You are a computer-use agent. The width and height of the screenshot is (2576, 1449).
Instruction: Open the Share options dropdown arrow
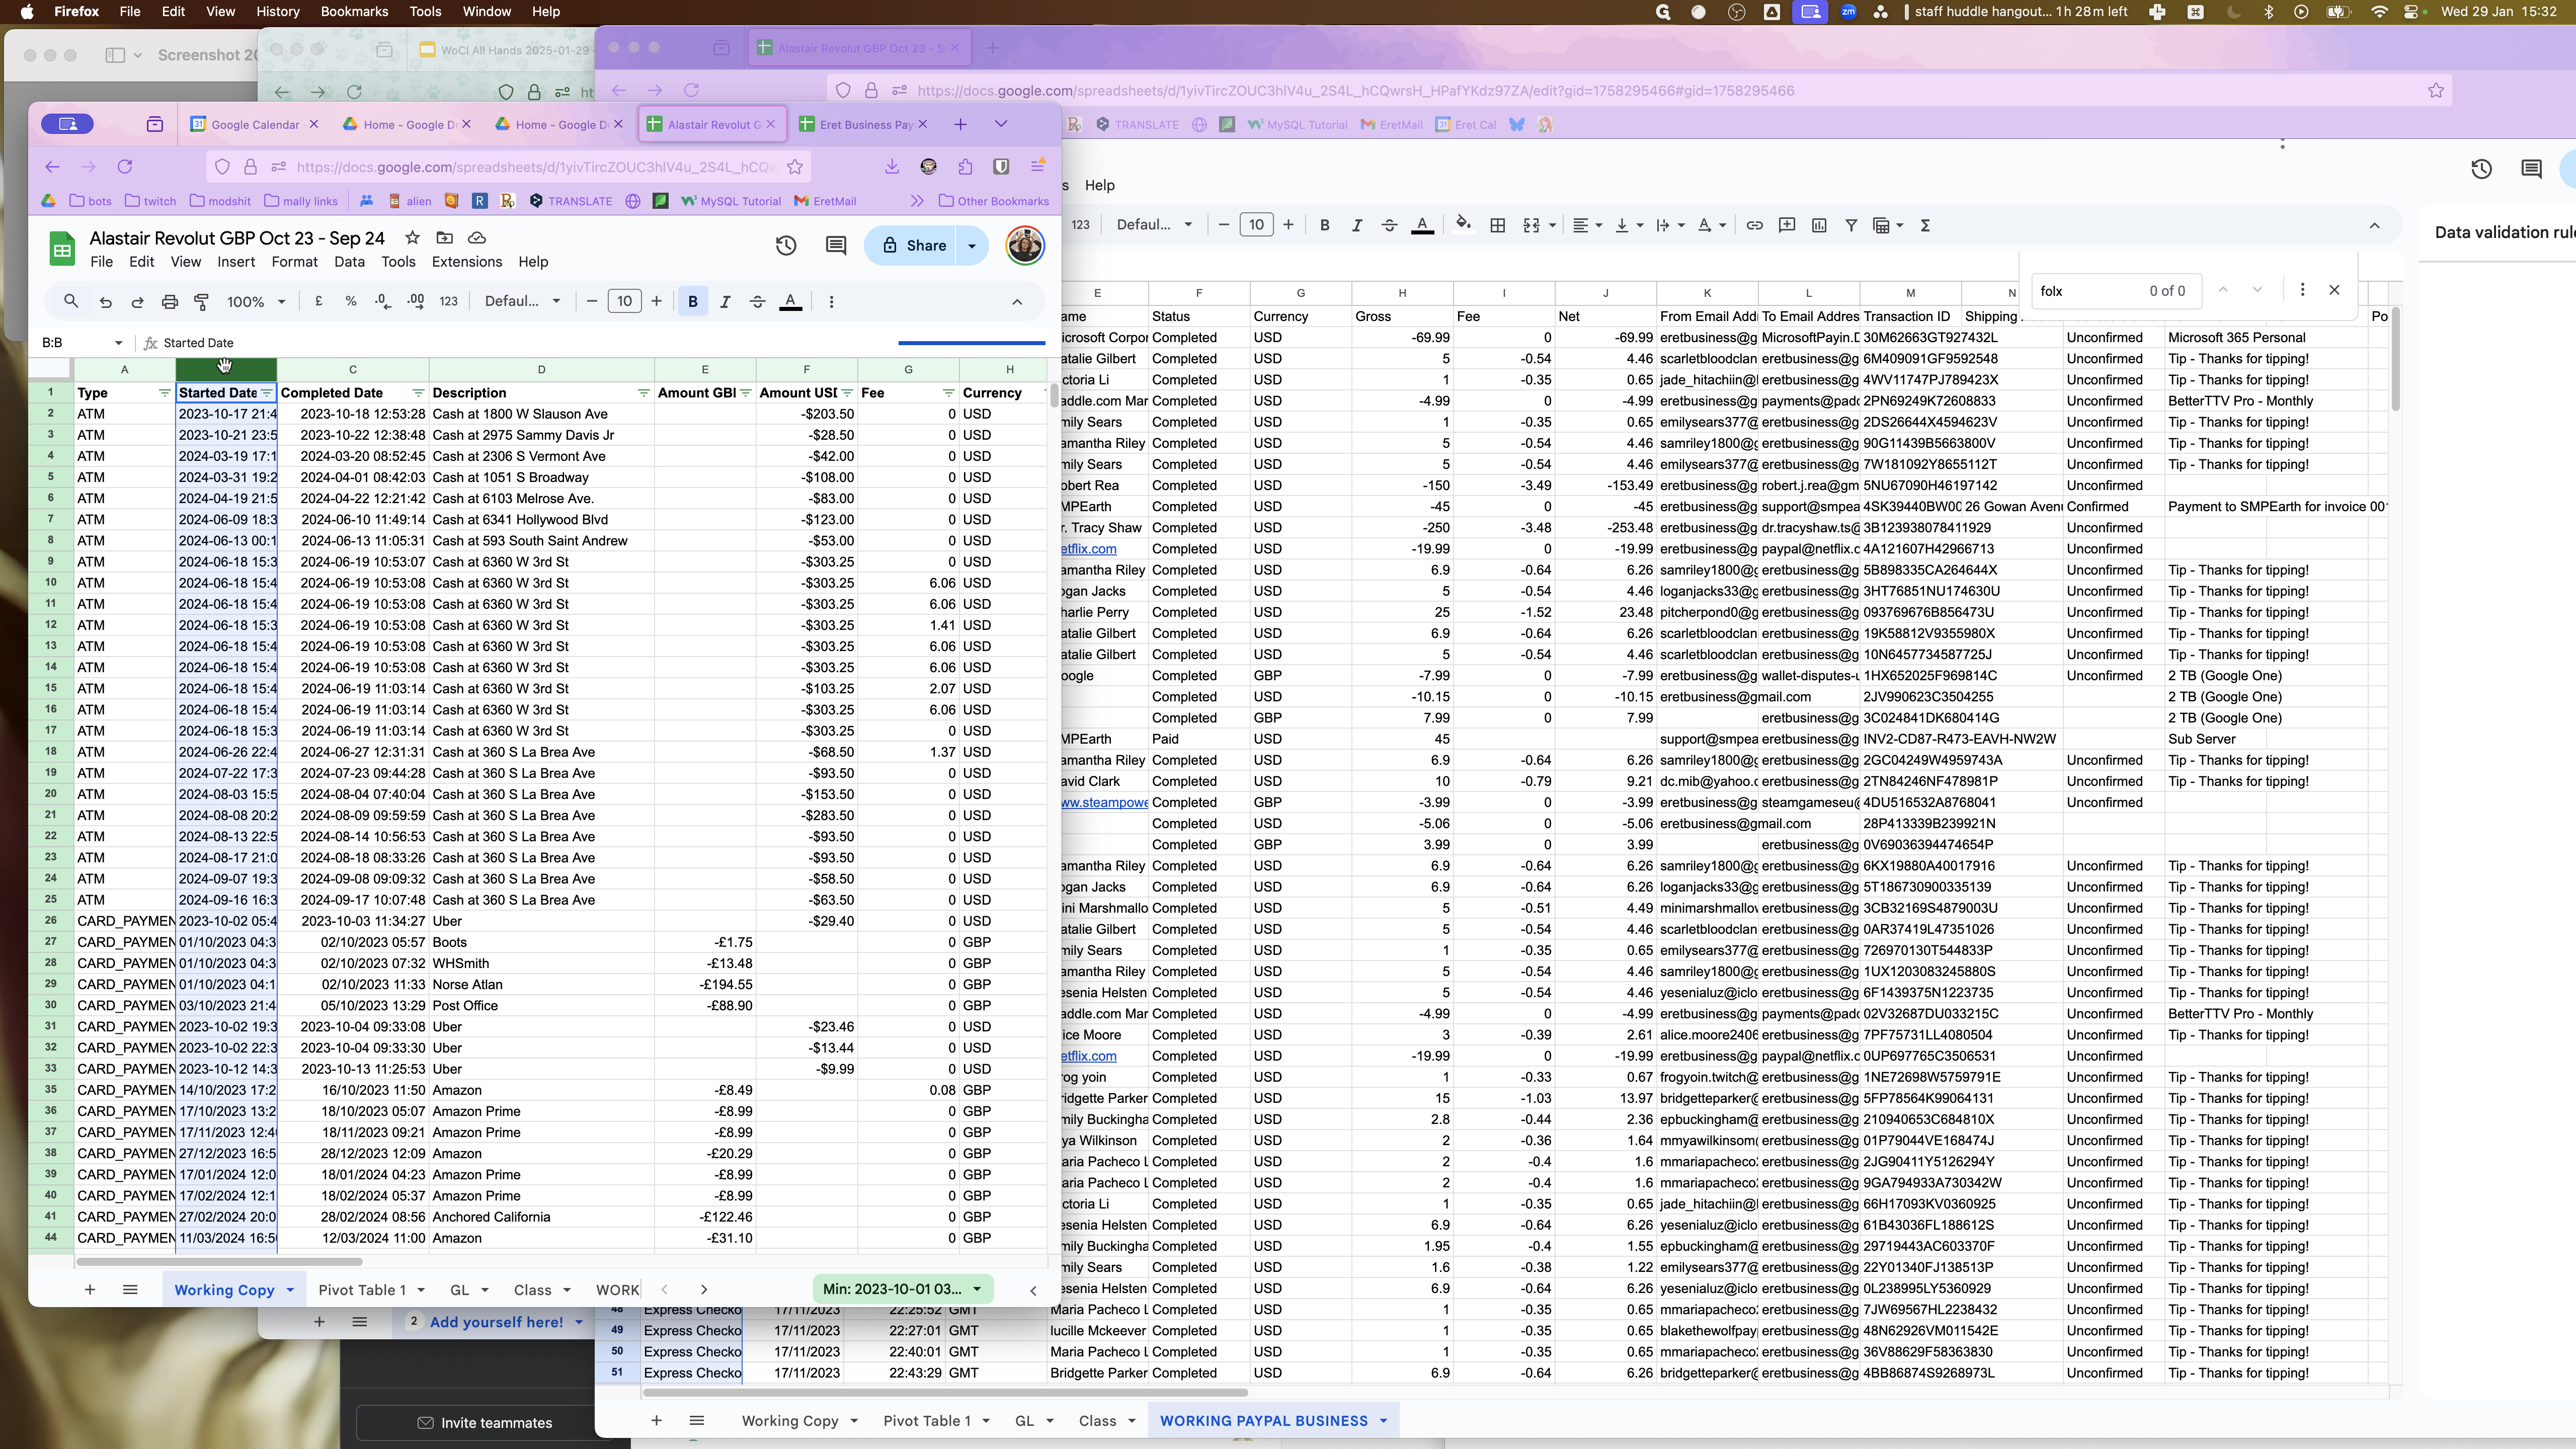point(973,245)
